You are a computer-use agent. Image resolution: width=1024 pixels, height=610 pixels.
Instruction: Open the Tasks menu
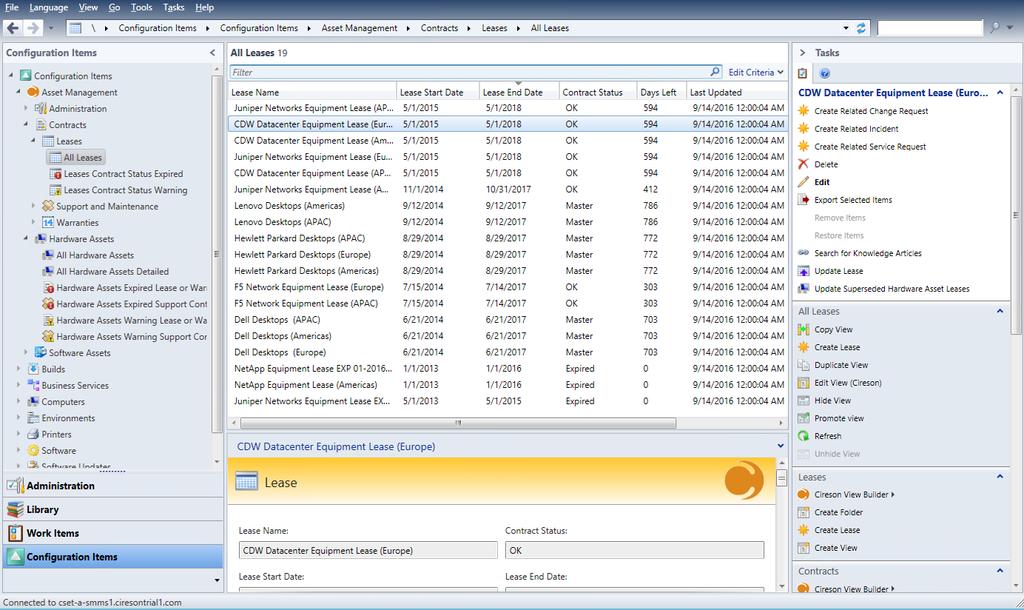click(173, 7)
